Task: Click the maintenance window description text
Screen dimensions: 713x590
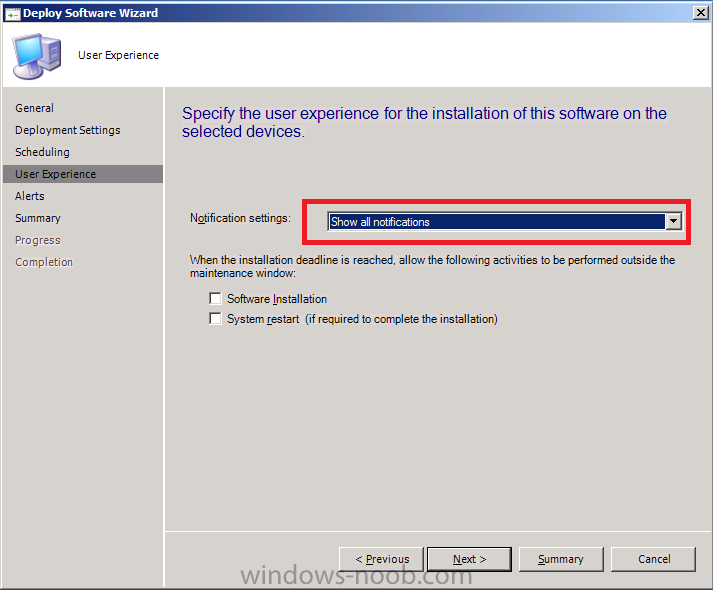Action: pos(432,266)
